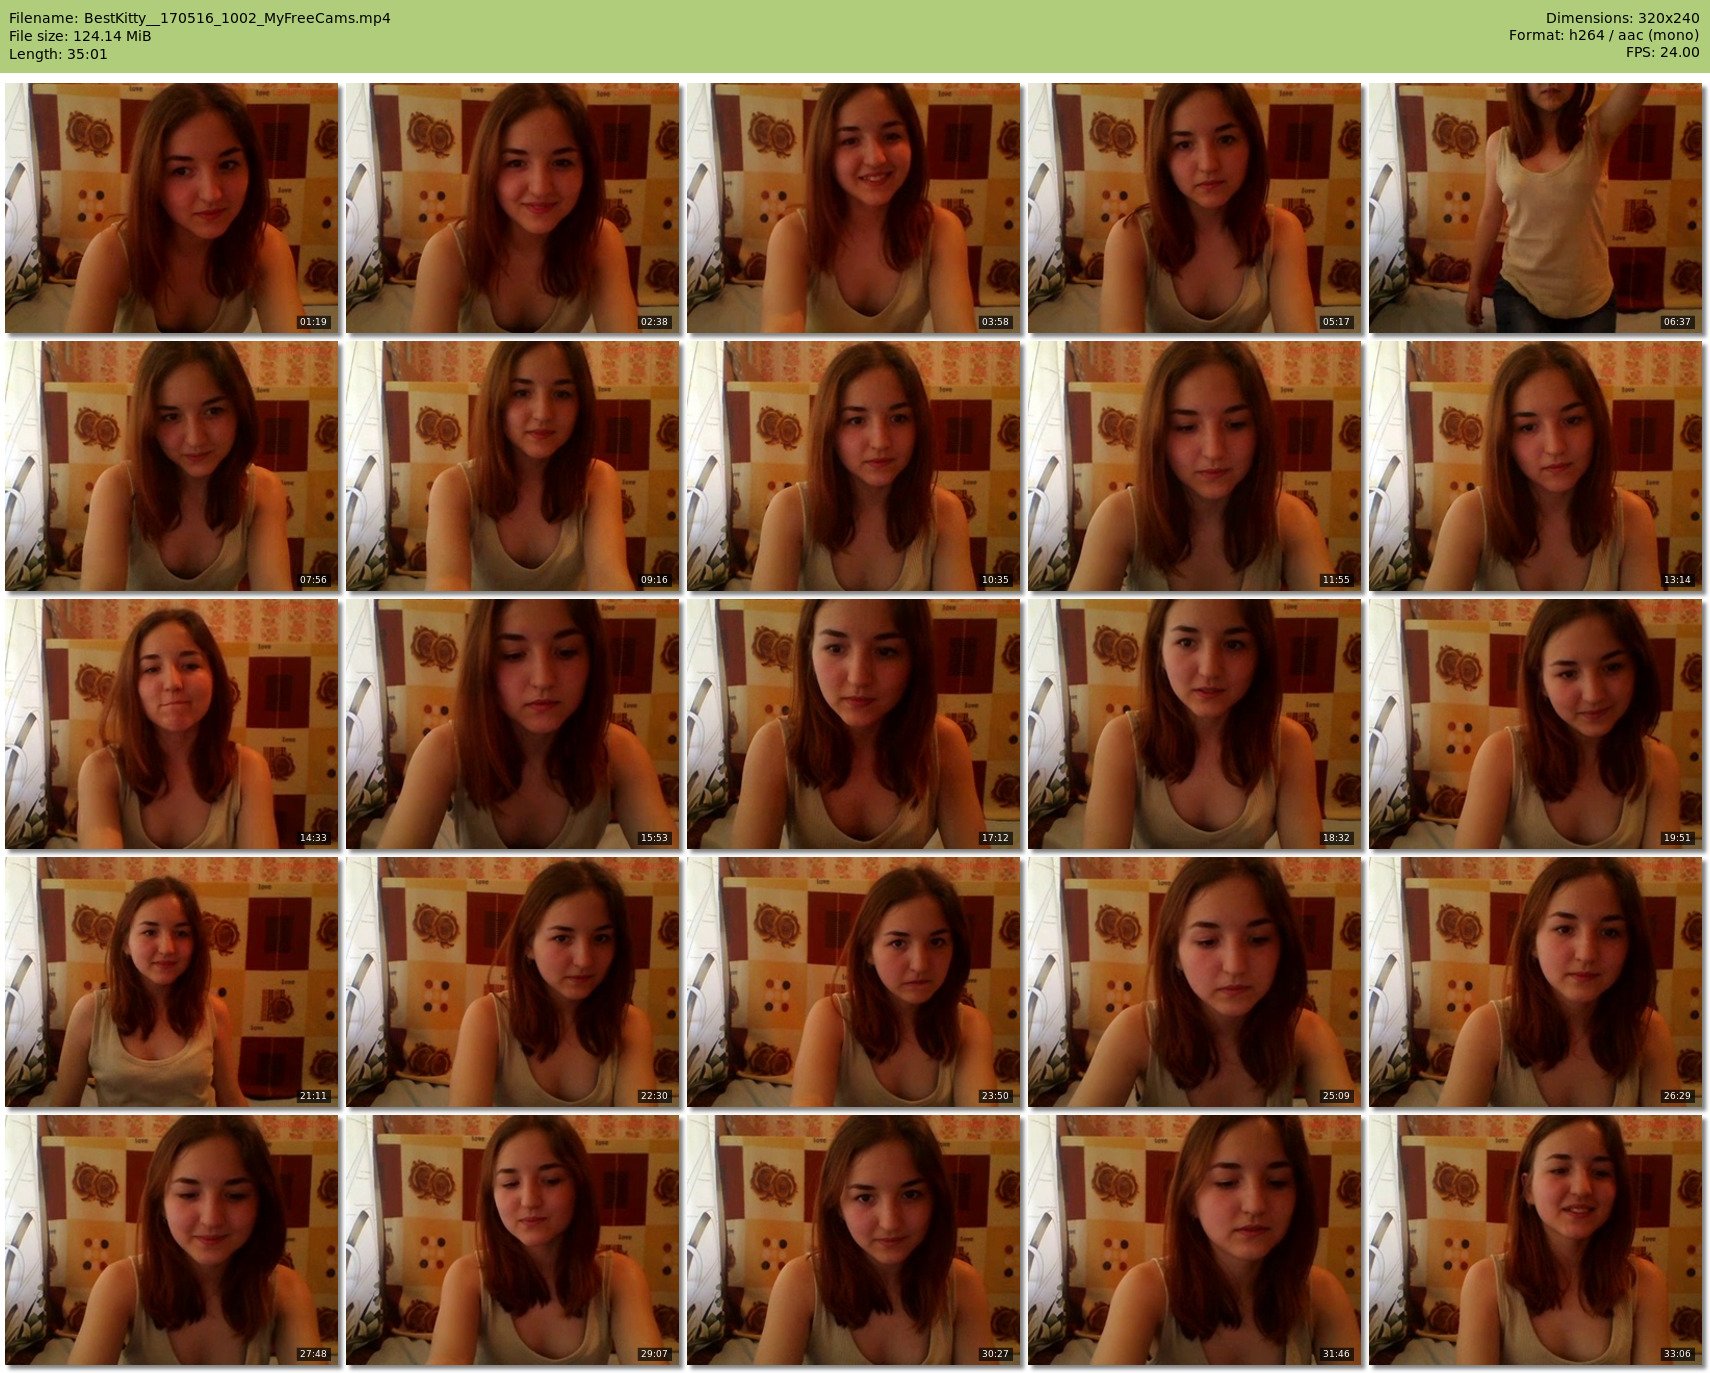This screenshot has height=1373, width=1710.
Task: Click the thumbnail at 17:12
Action: click(x=854, y=724)
